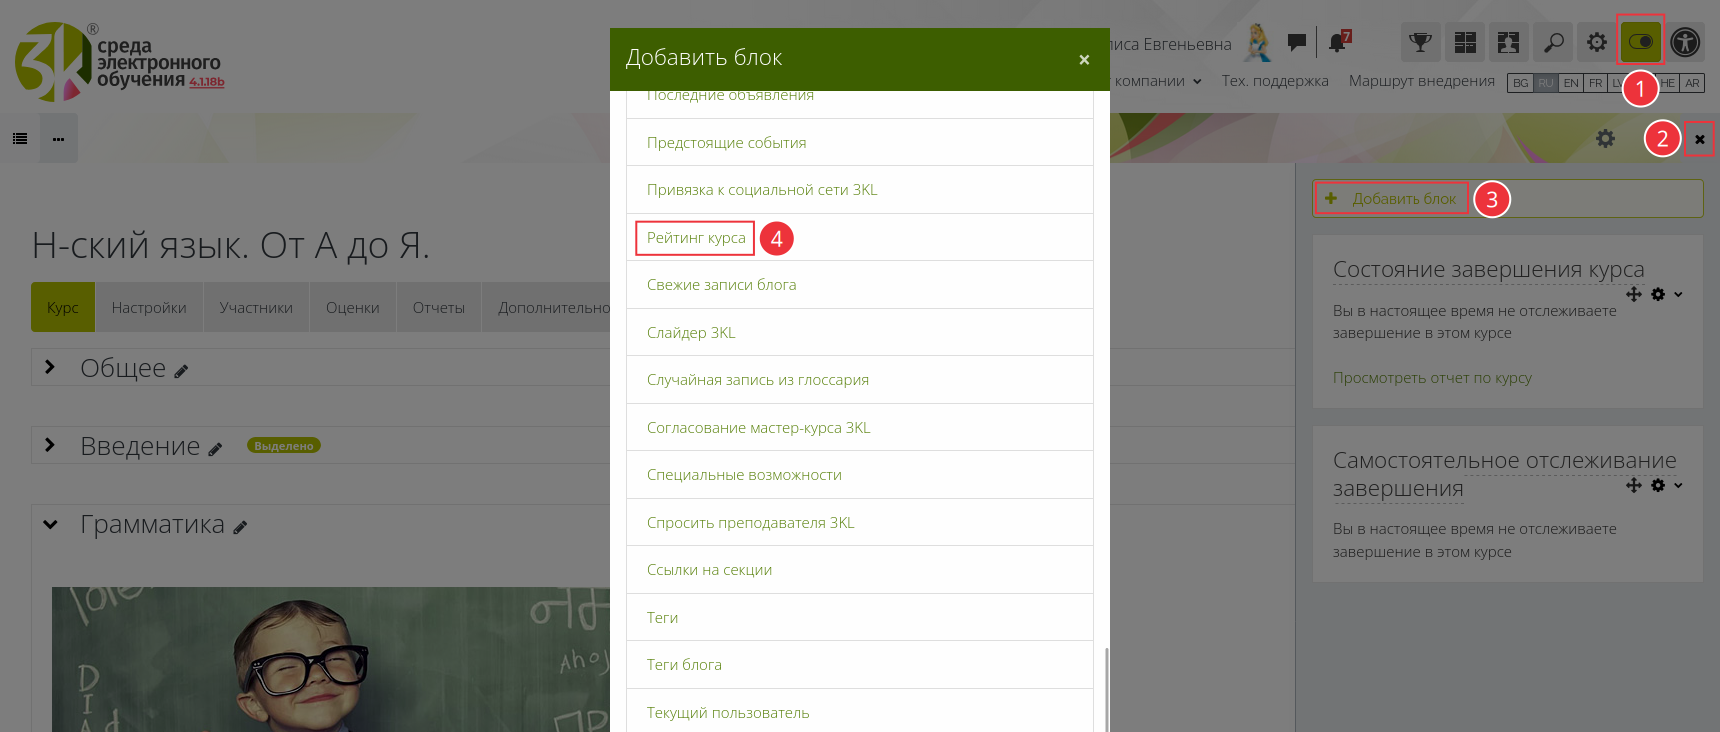Move the Самостоятельное отслеживание завершения block
This screenshot has width=1720, height=732.
(x=1634, y=485)
